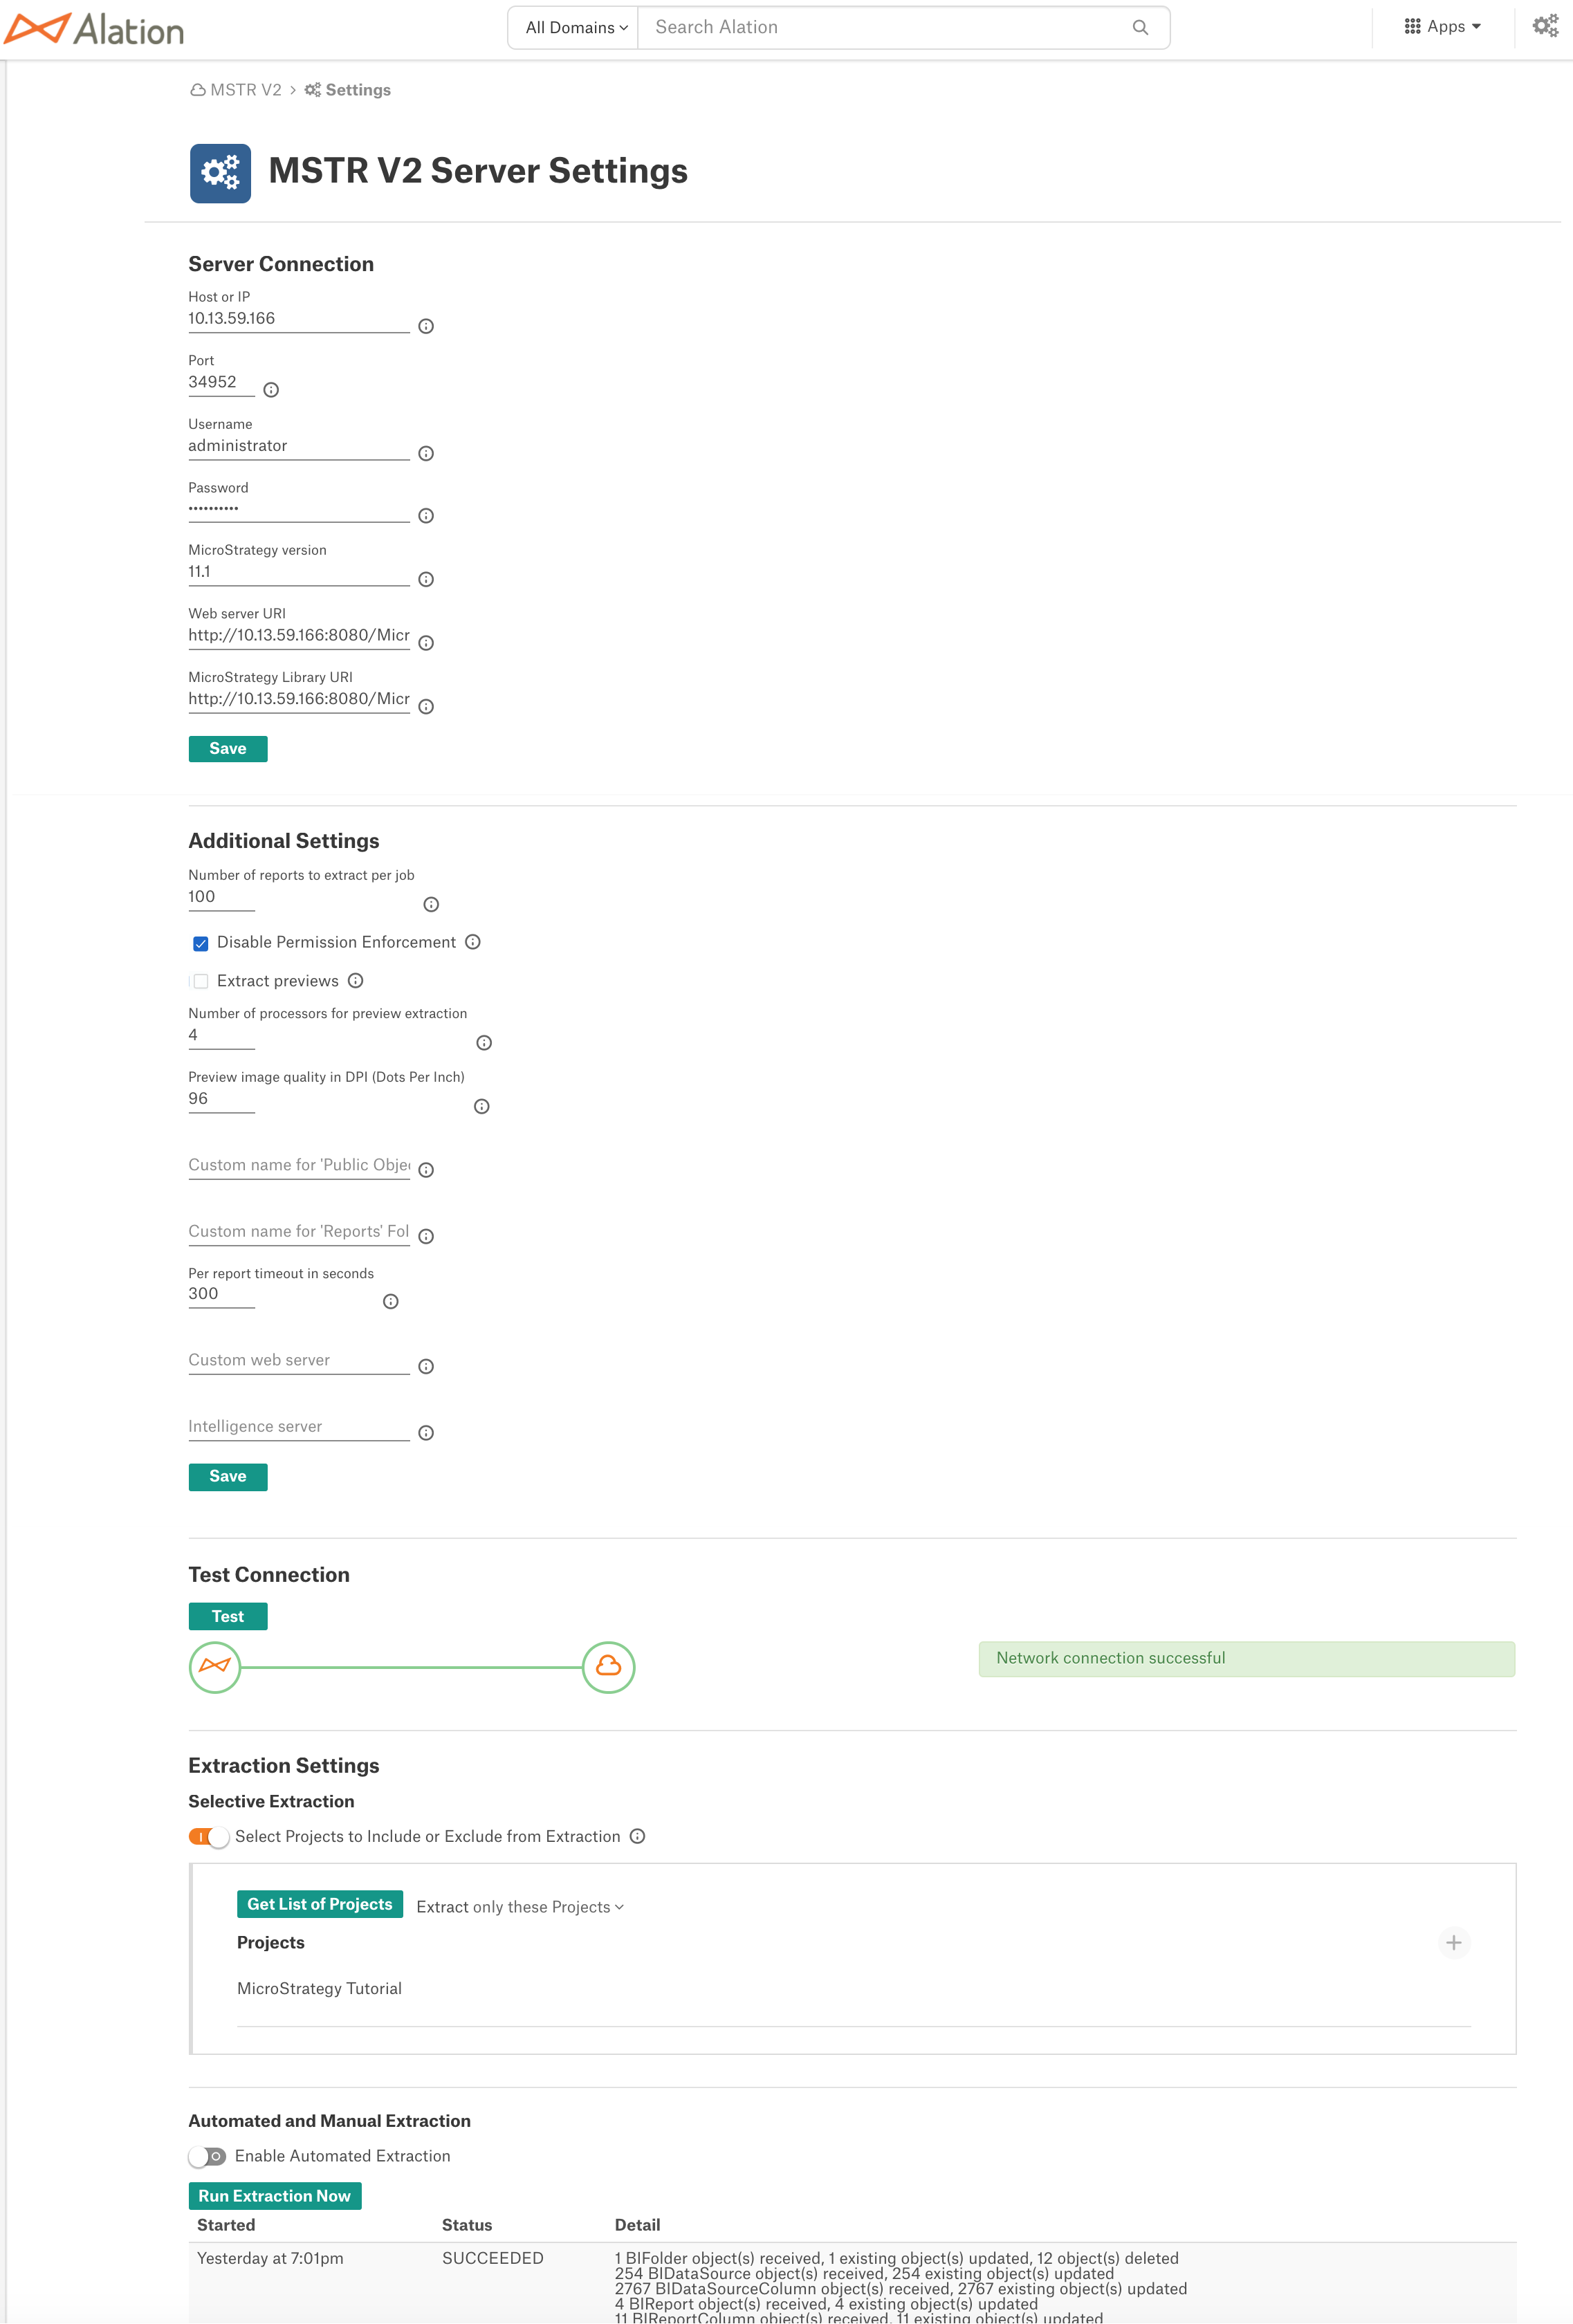
Task: Click info icon beside Disable Permission Enforcement
Action: tap(473, 942)
